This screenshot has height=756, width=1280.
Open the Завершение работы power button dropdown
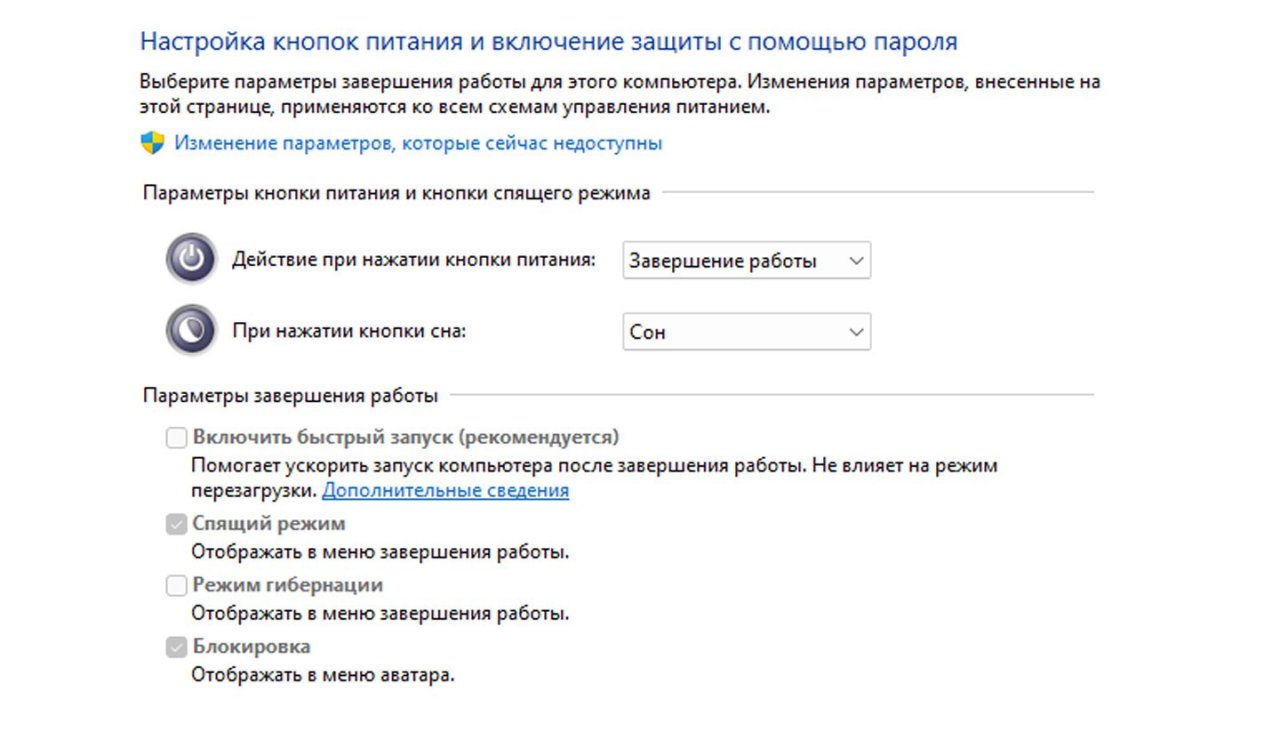click(x=746, y=261)
